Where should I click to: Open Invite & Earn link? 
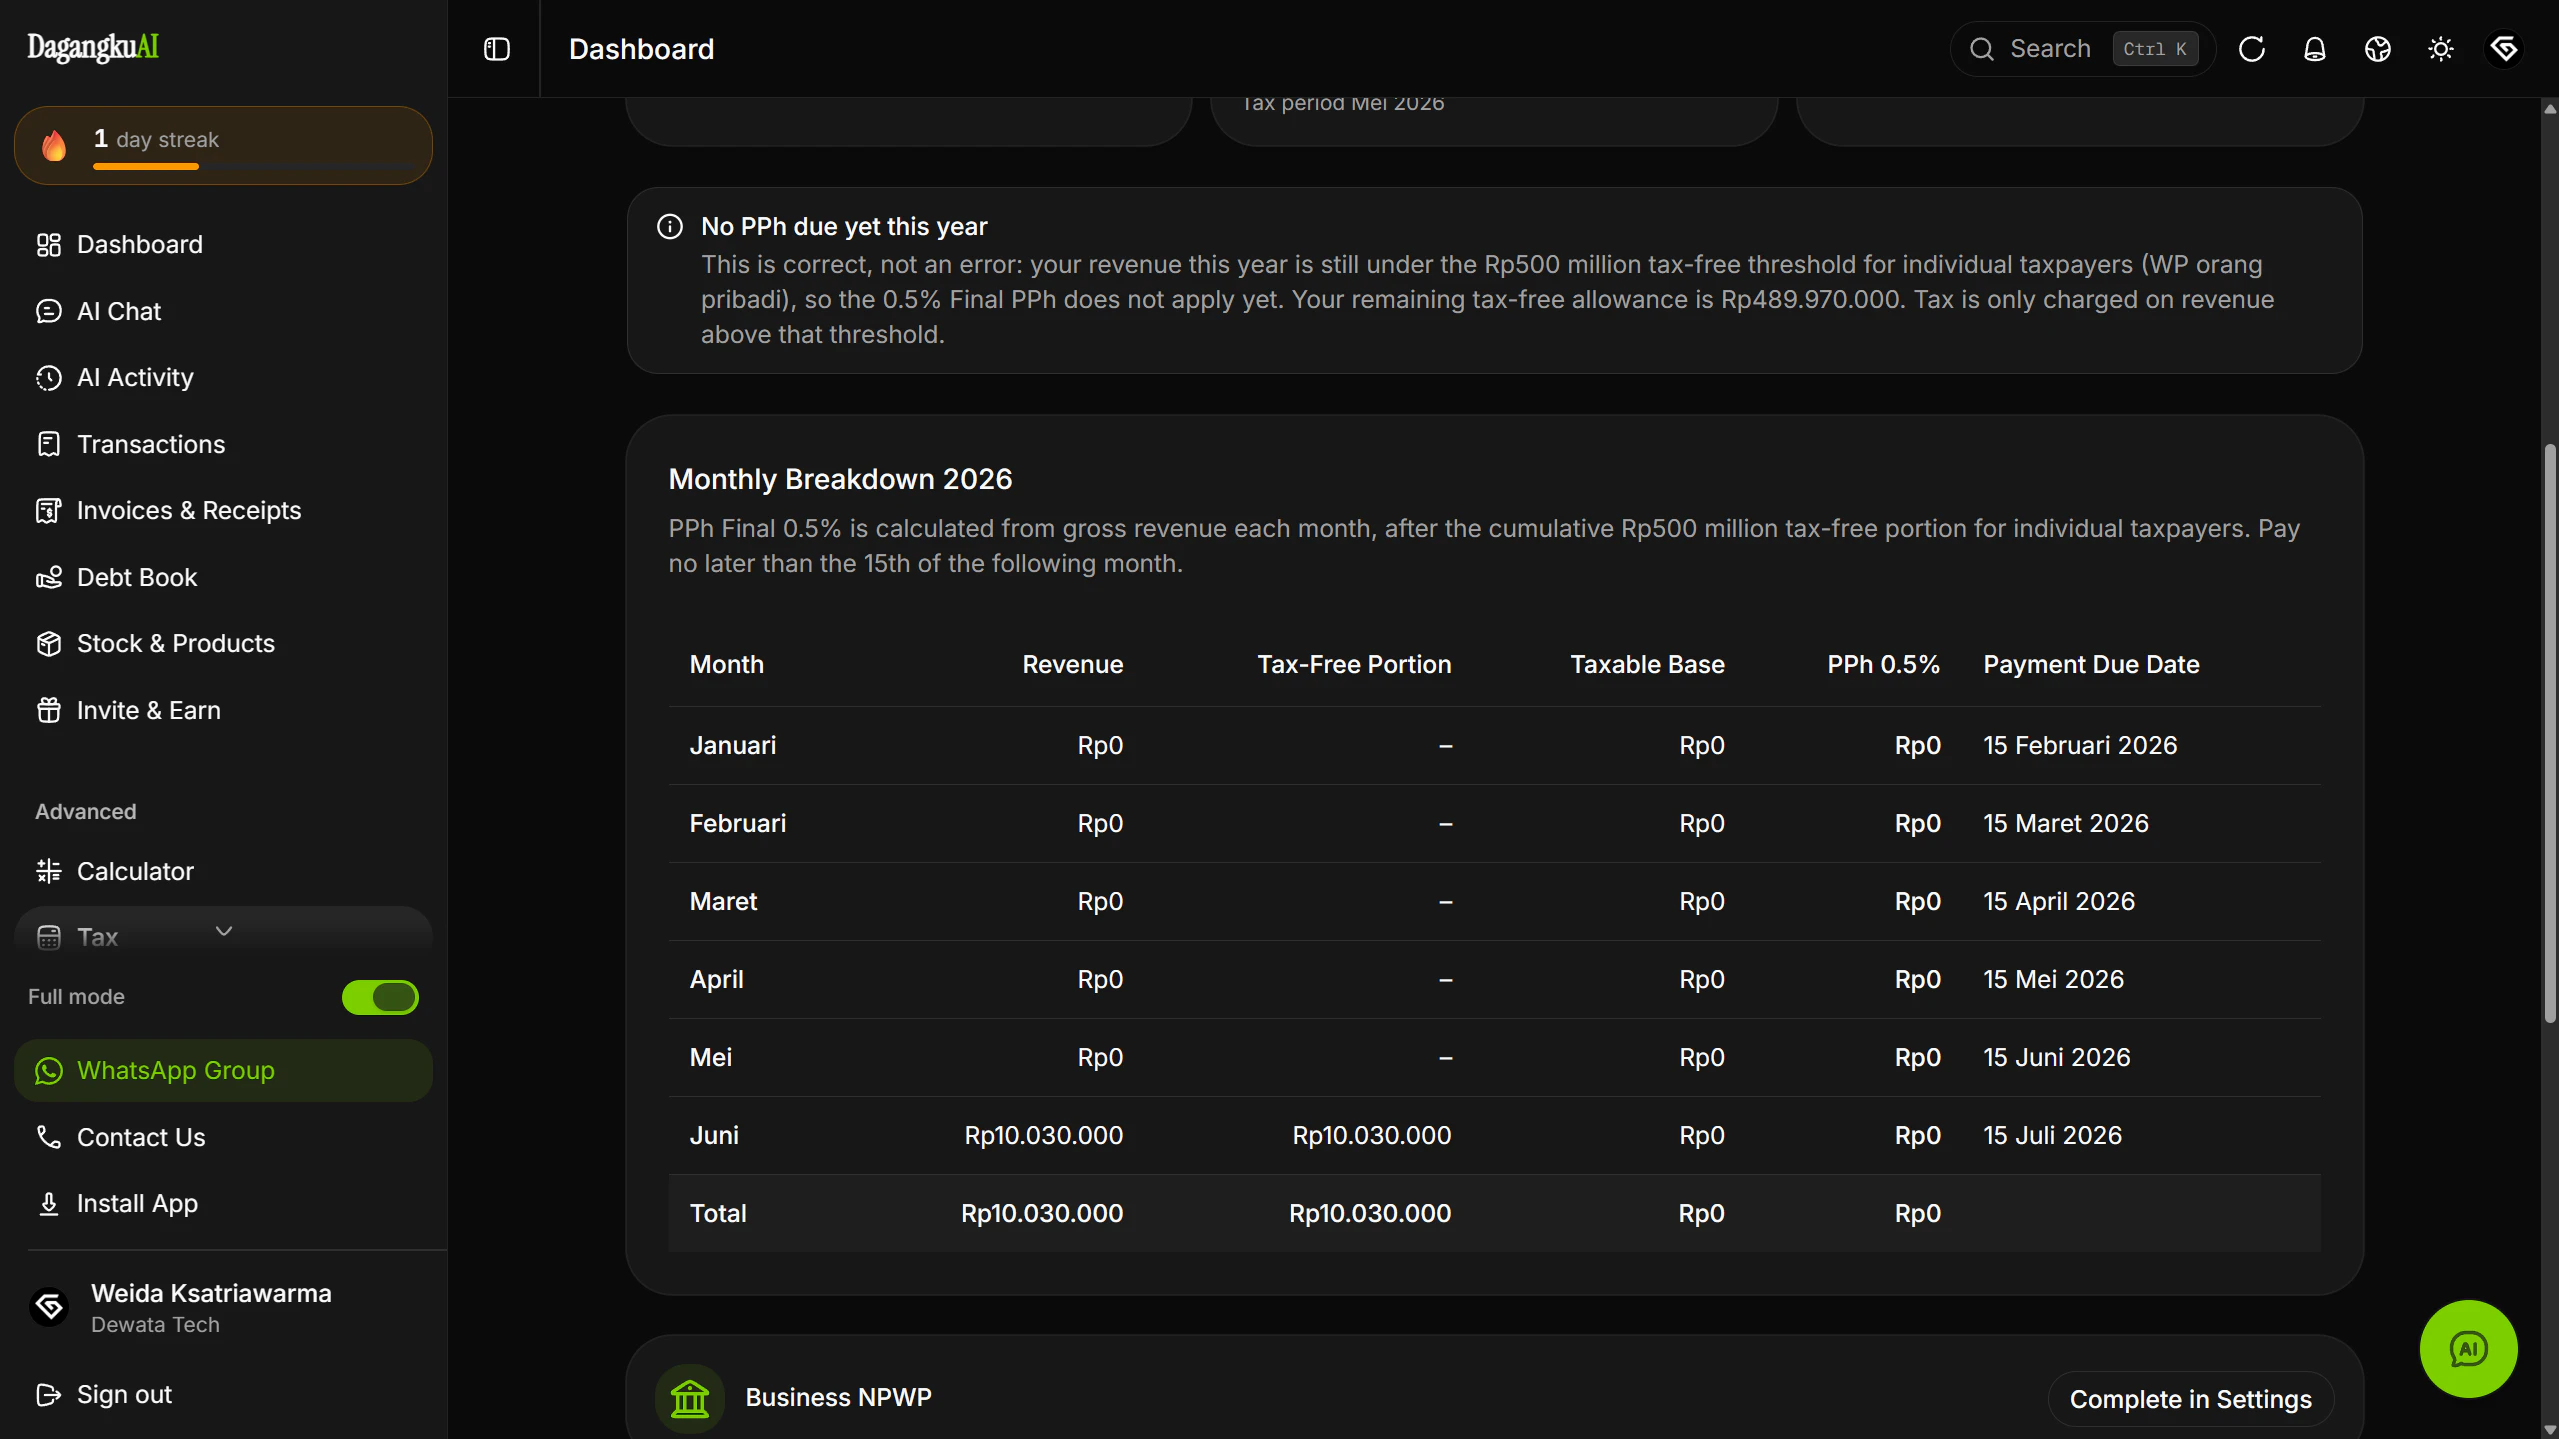(x=223, y=711)
